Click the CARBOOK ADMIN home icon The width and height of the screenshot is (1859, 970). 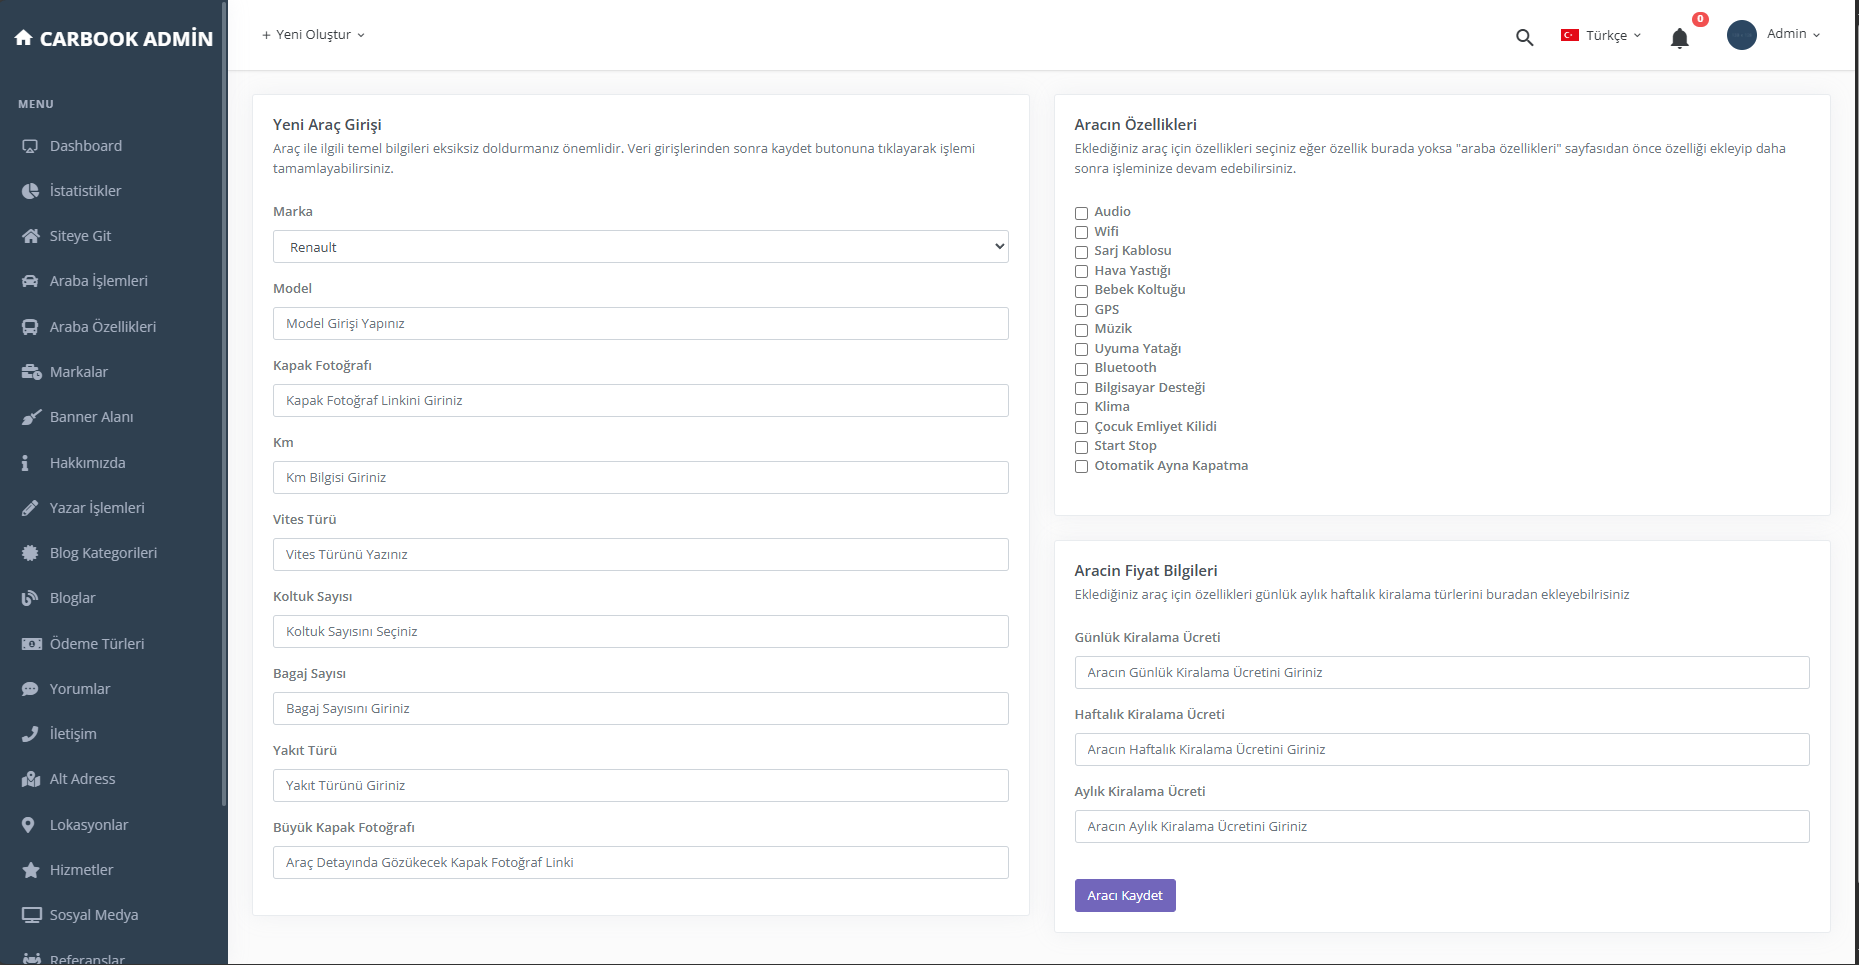click(24, 38)
